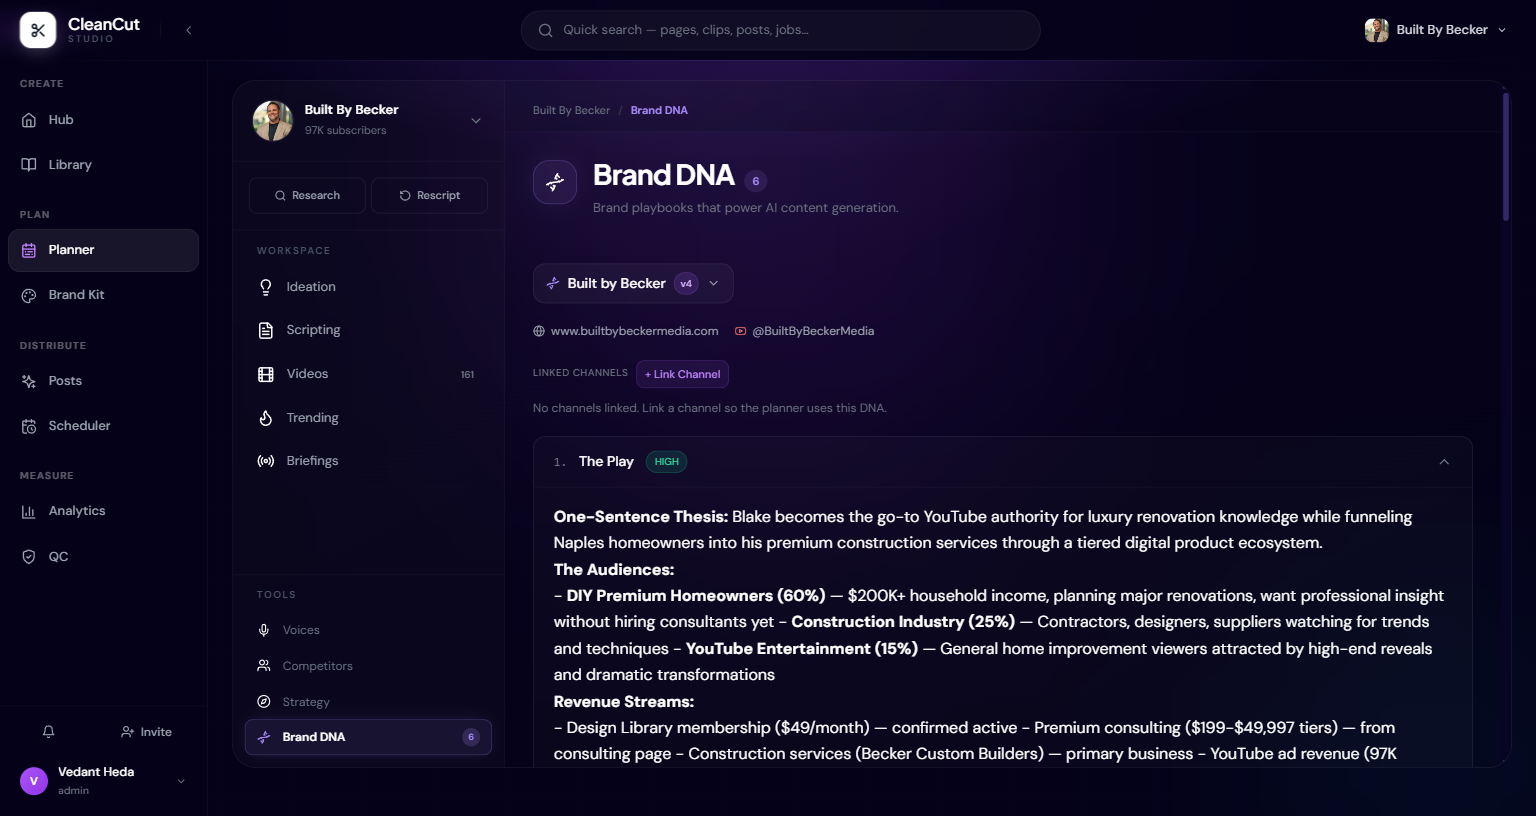
Task: Click the QC shield icon
Action: tap(29, 557)
